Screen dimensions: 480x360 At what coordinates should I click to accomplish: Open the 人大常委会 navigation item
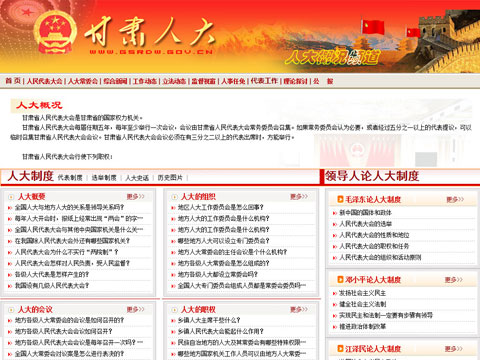click(83, 81)
